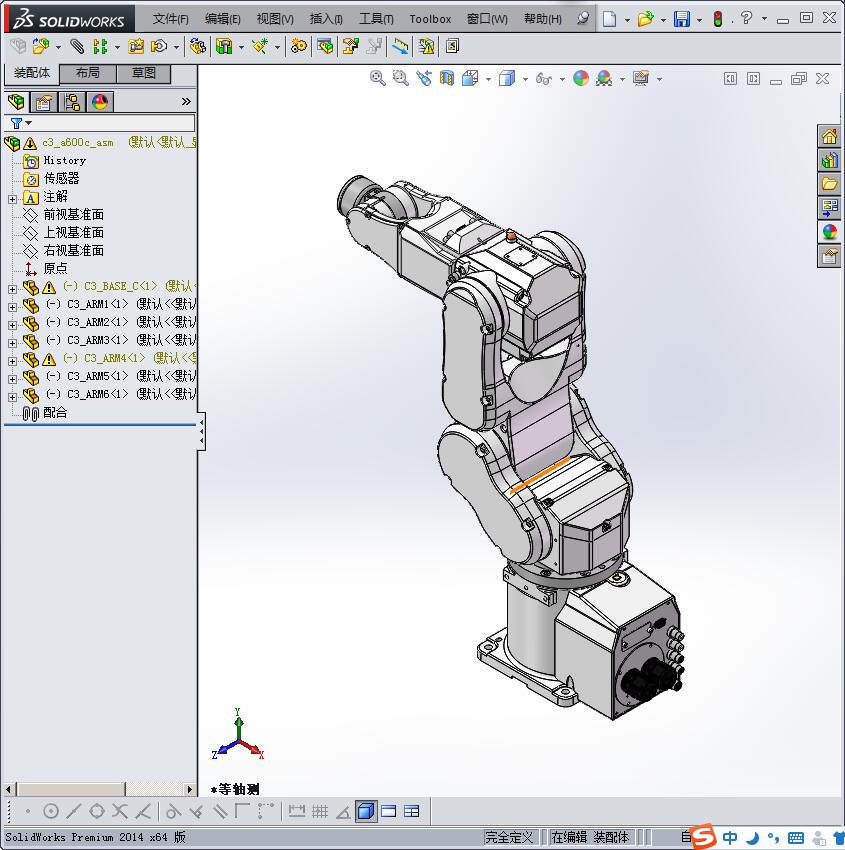Click the Performance Evaluation warning icon

pos(427,47)
